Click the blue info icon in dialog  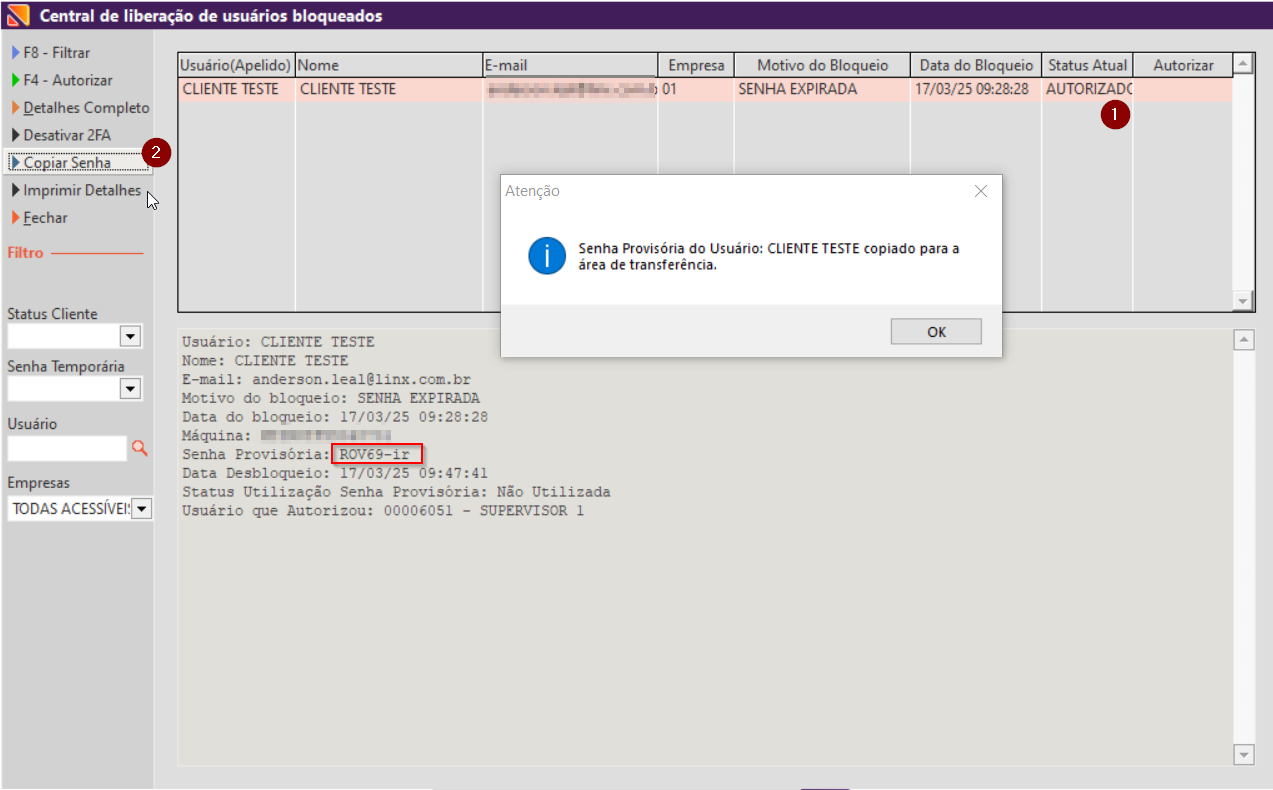(547, 256)
